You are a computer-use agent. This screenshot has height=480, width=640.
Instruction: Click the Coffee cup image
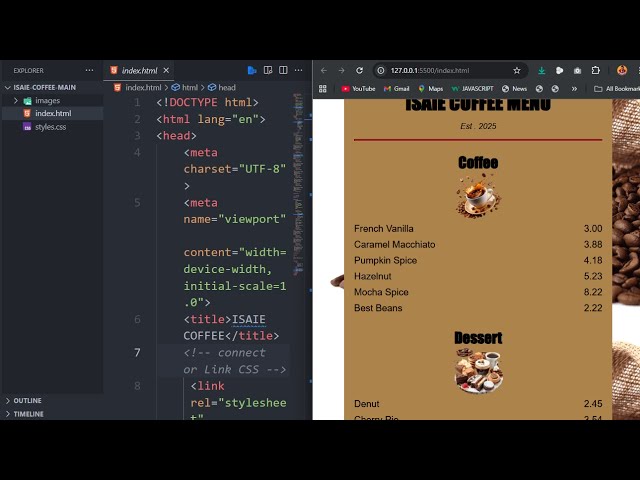(x=478, y=195)
